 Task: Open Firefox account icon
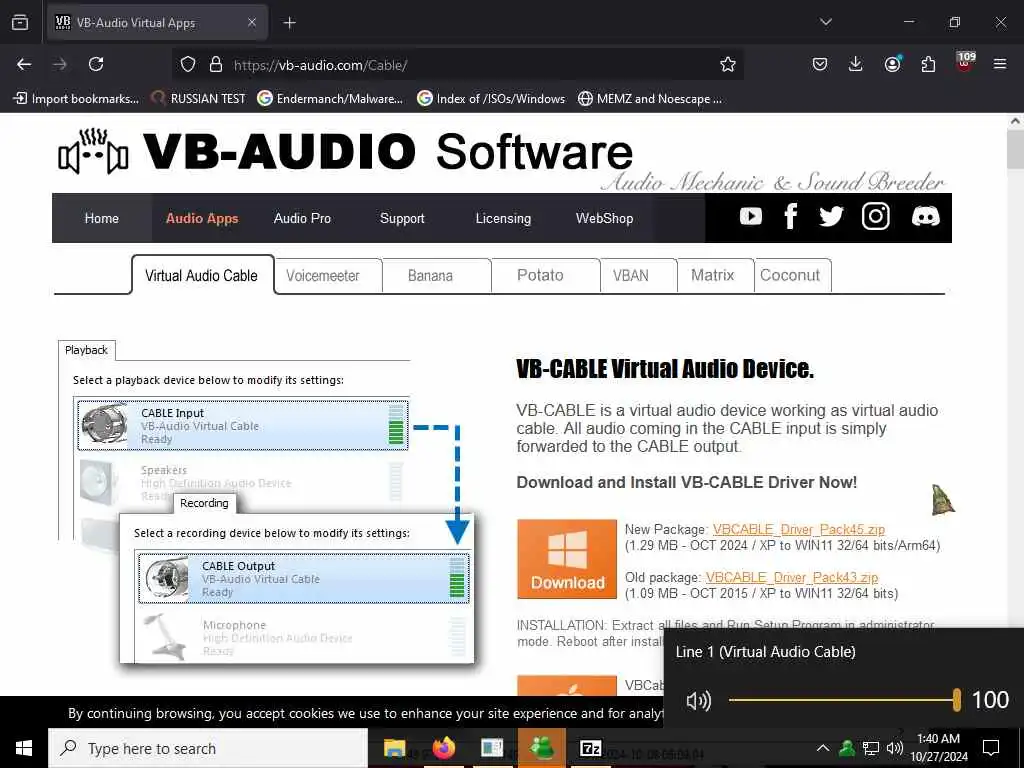point(892,64)
